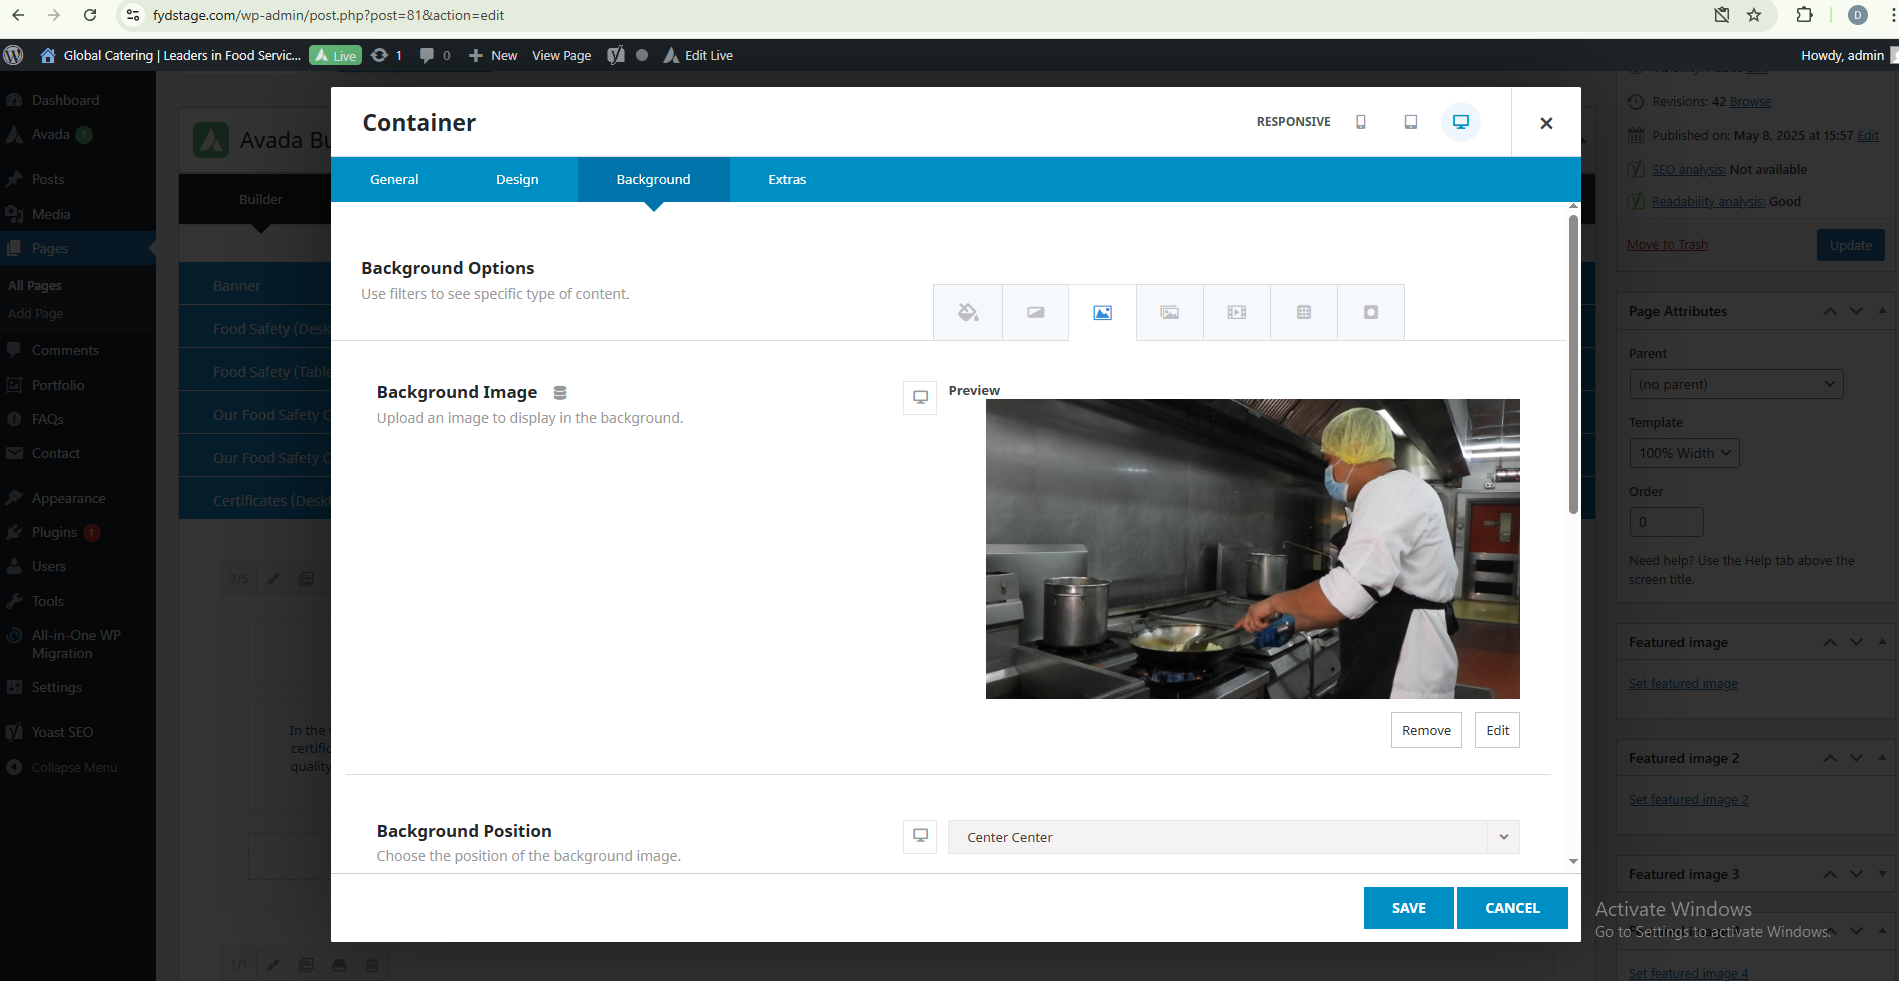Toggle the desktop responsive view
This screenshot has width=1899, height=981.
tap(1460, 122)
